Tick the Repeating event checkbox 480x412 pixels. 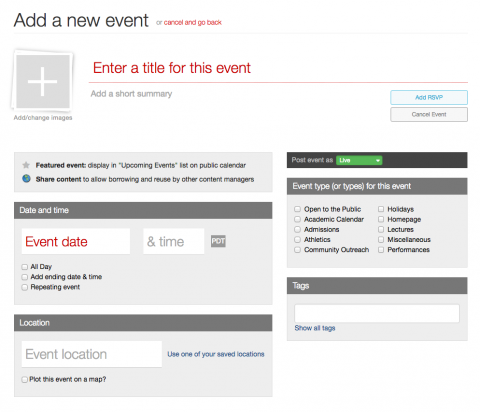click(24, 287)
